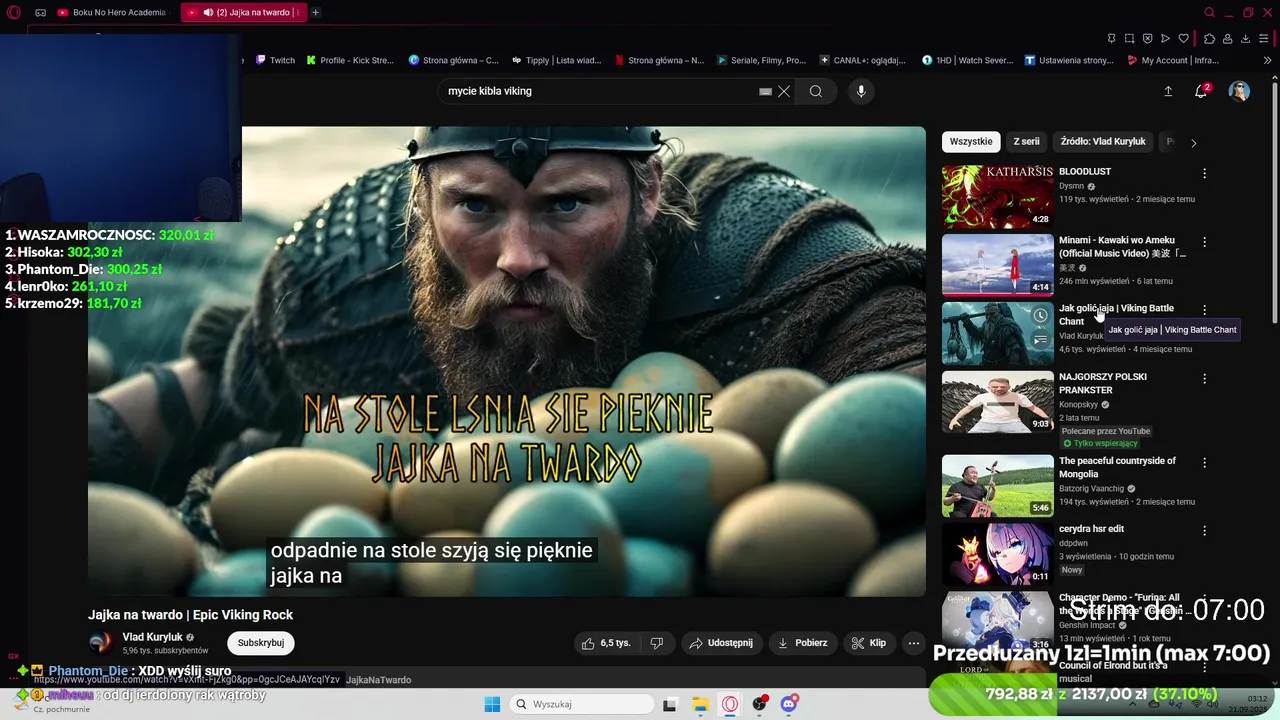The image size is (1280, 720).
Task: Clear the YouTube search box with X
Action: point(784,91)
